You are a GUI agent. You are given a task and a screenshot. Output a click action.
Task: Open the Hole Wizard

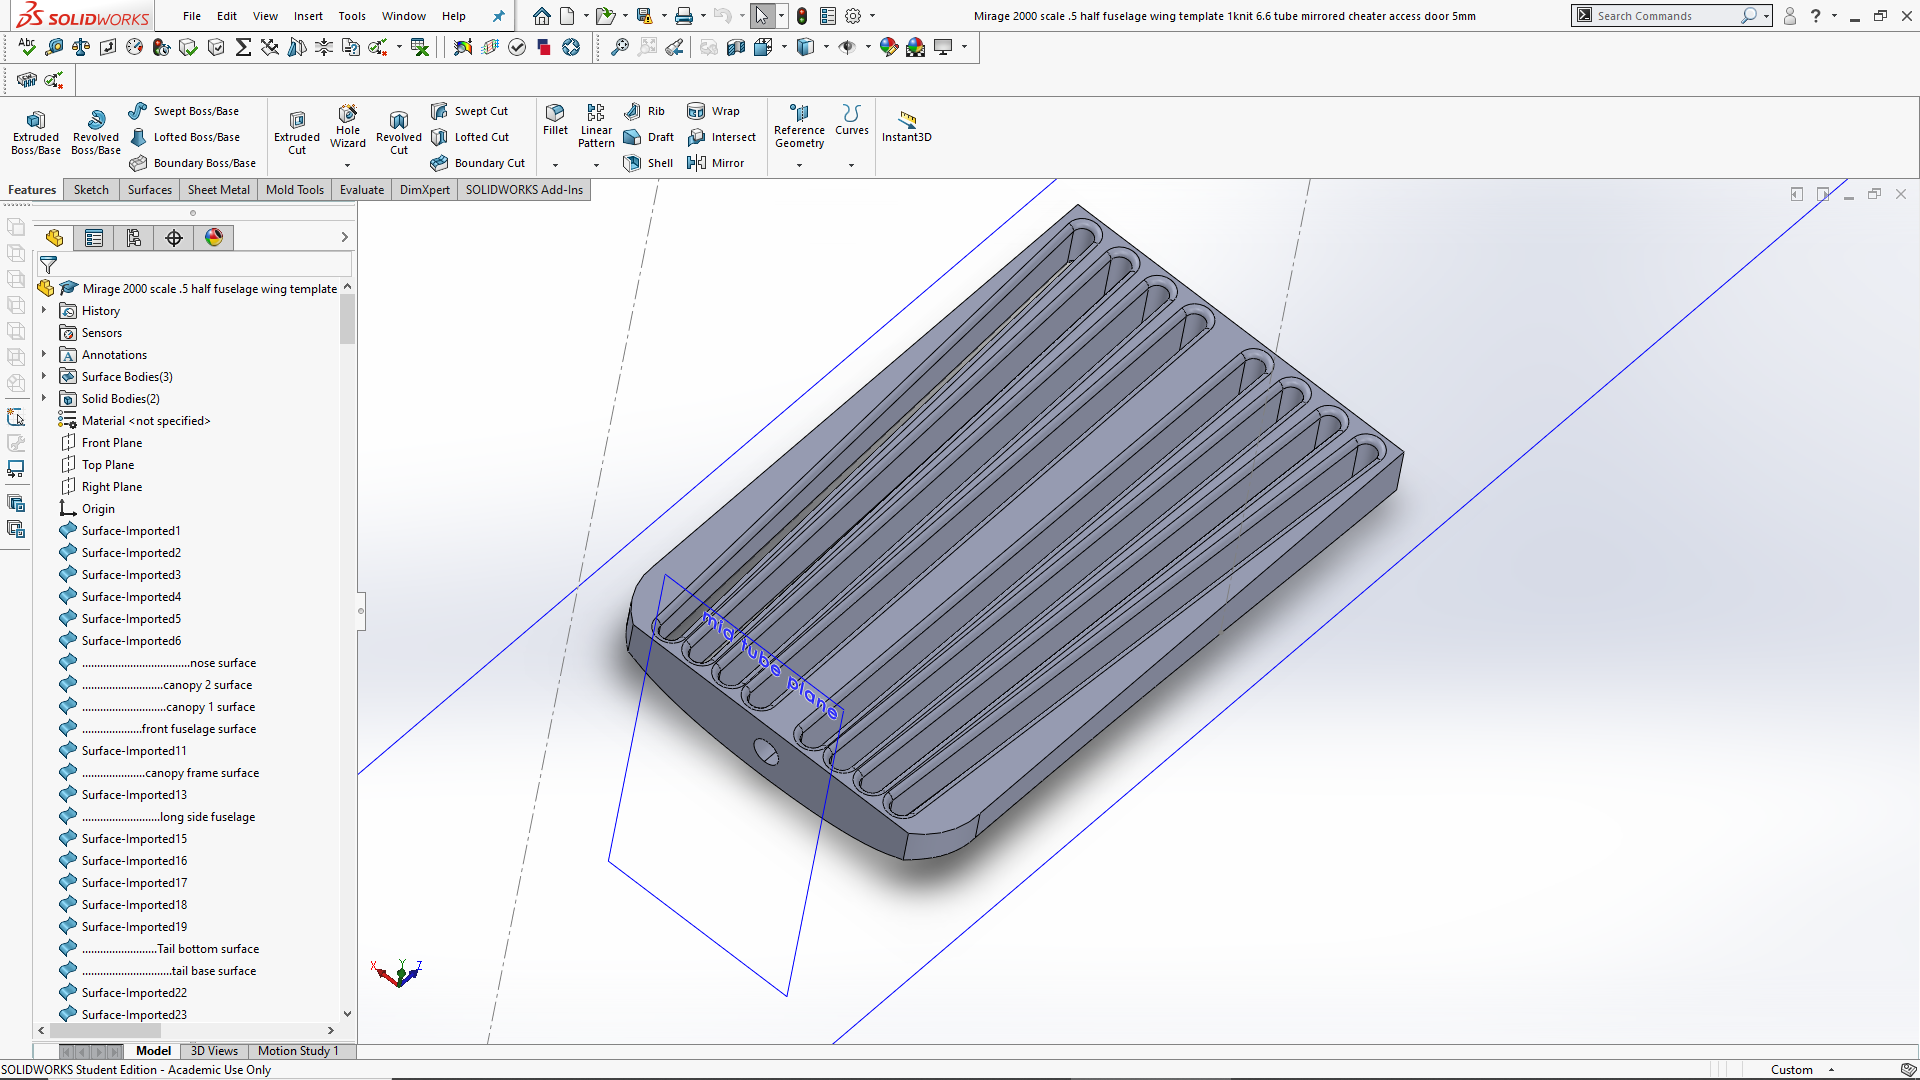point(348,127)
